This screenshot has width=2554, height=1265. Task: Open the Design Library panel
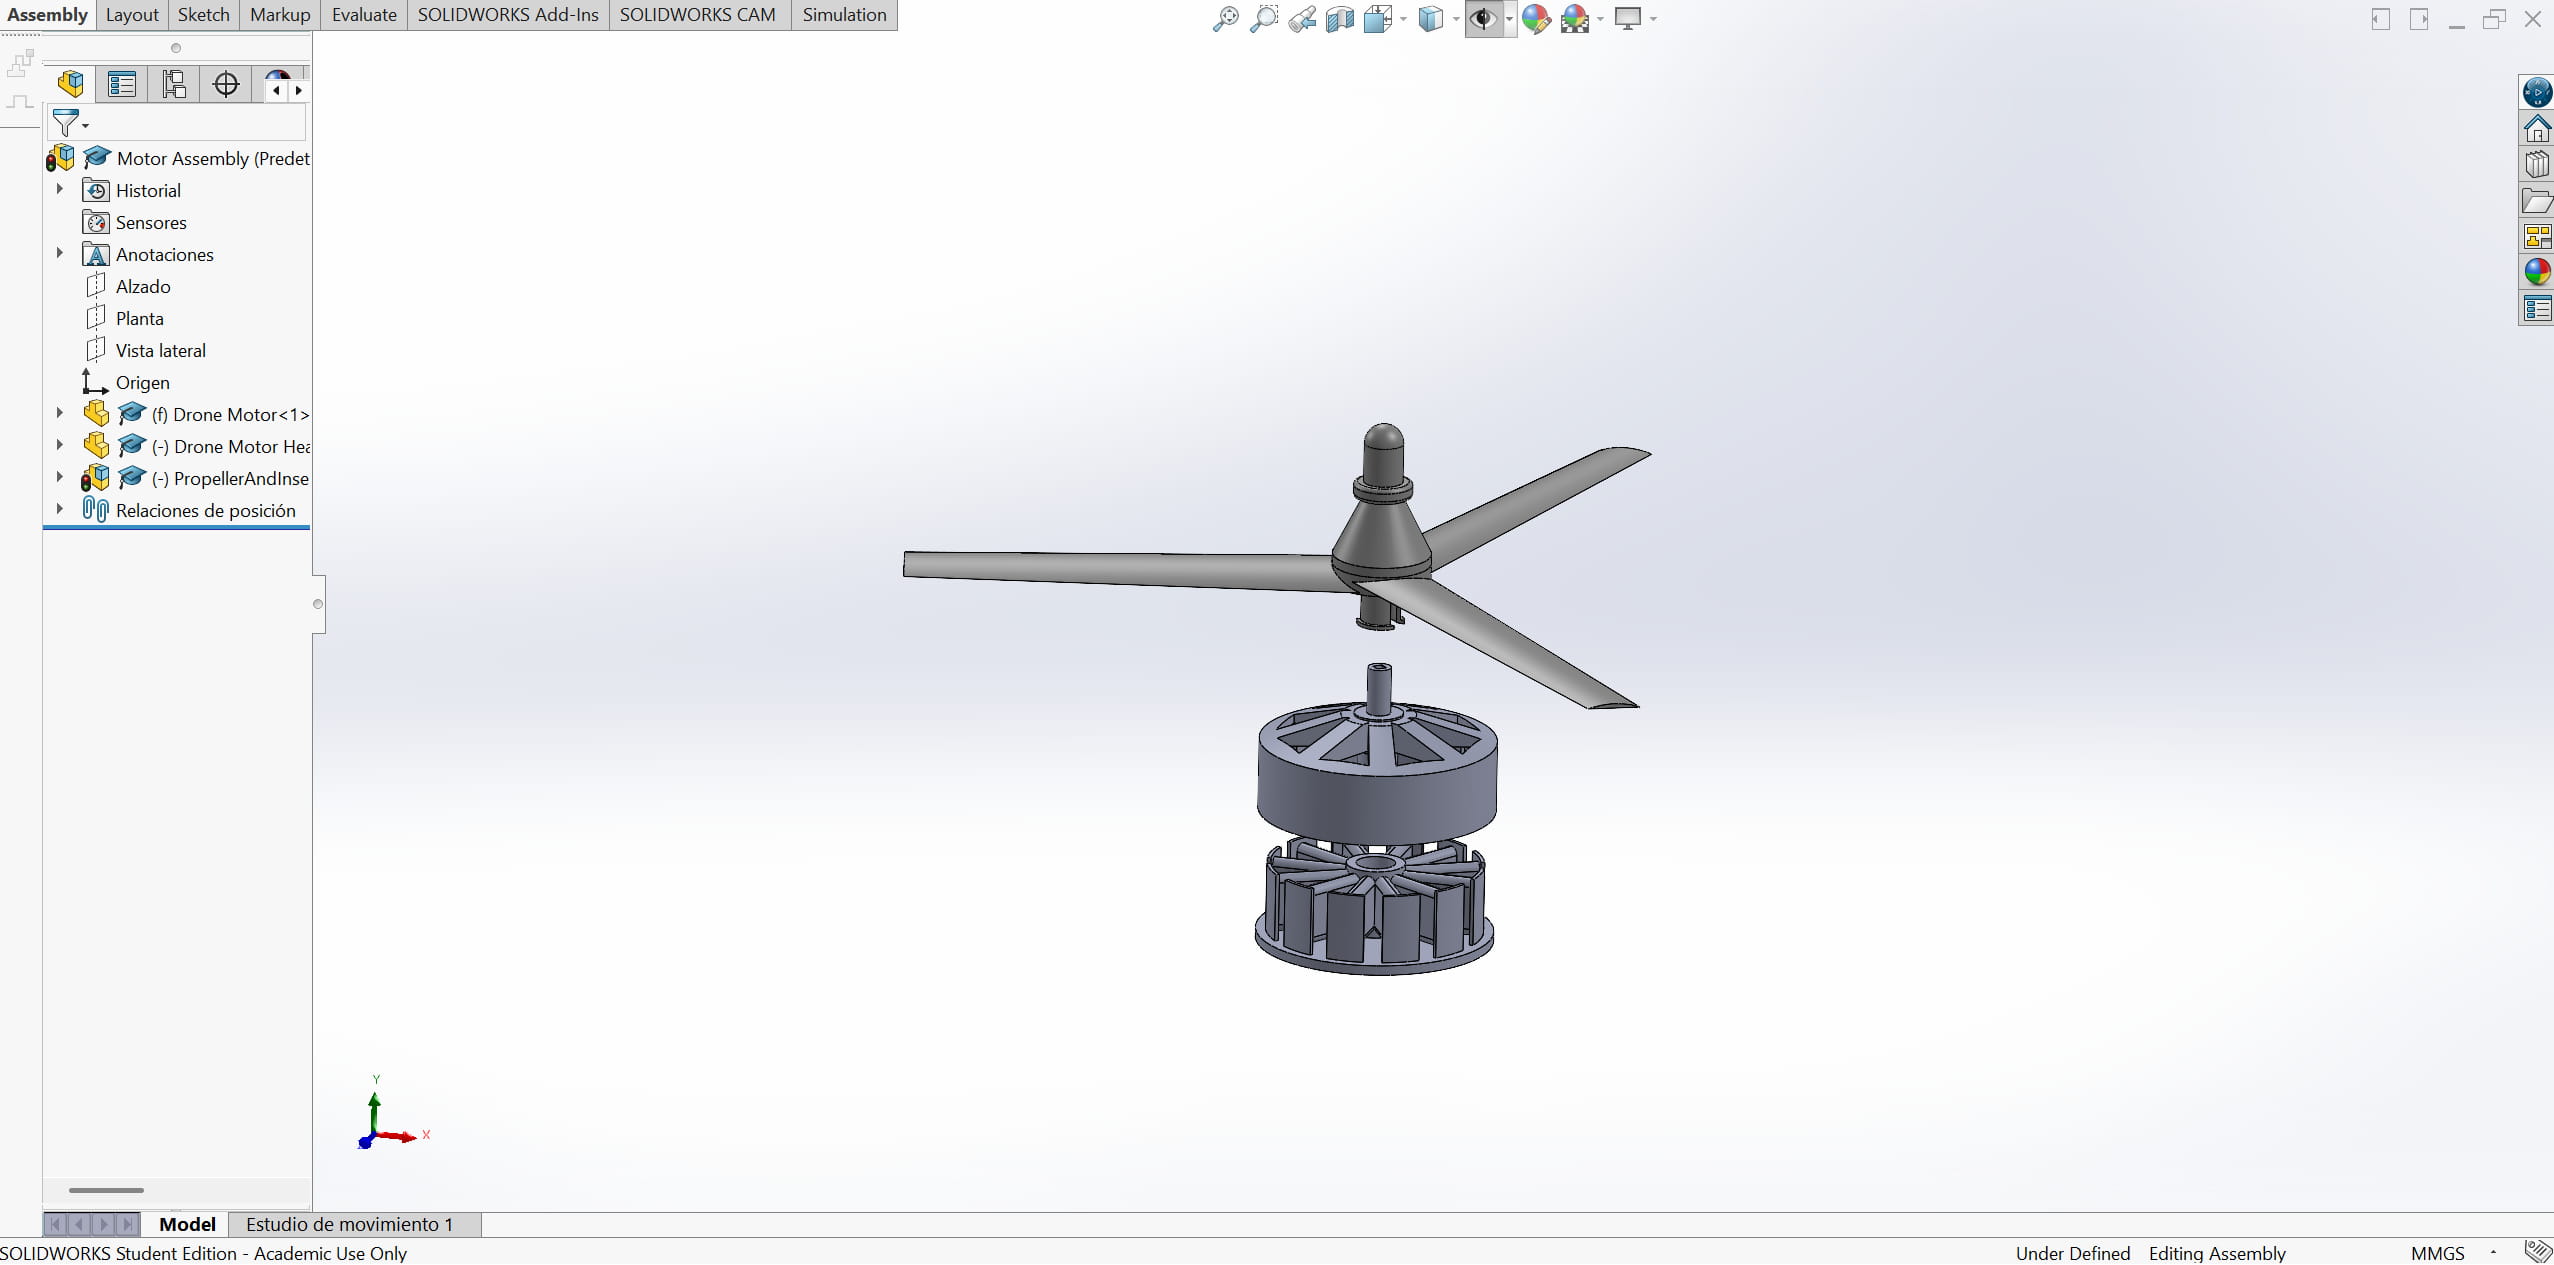point(2538,163)
